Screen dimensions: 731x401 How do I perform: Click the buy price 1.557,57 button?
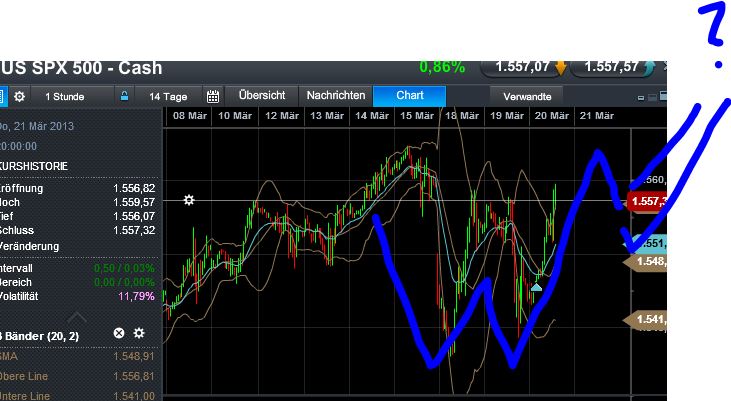(612, 67)
